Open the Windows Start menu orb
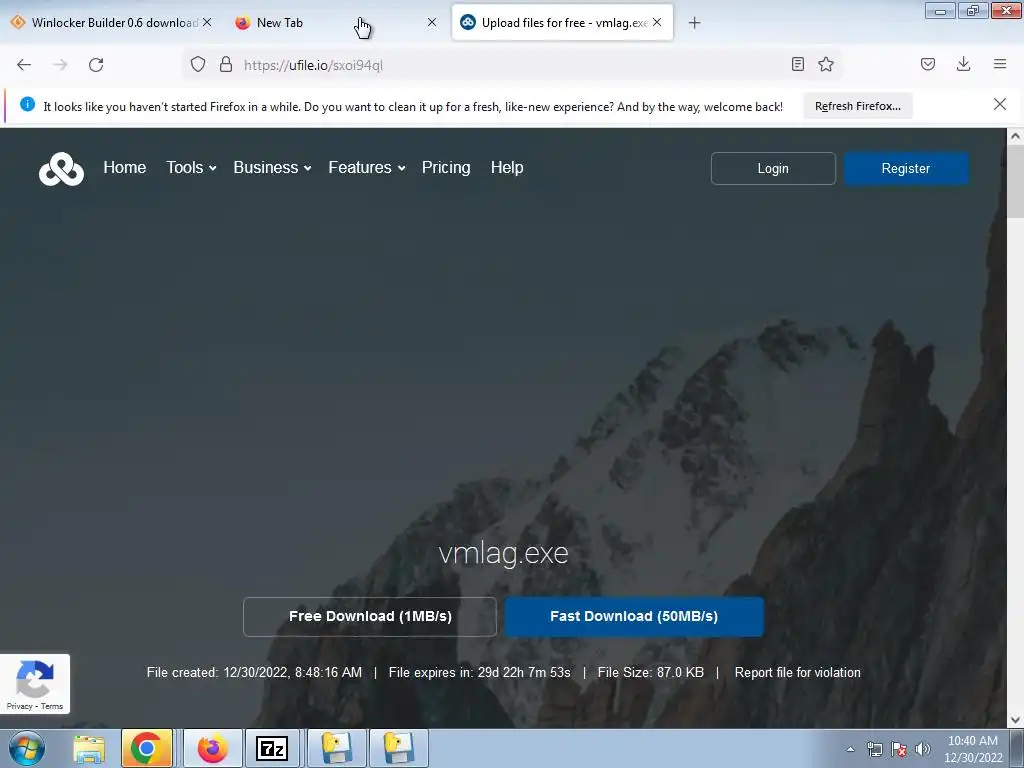This screenshot has height=768, width=1024. coord(27,748)
